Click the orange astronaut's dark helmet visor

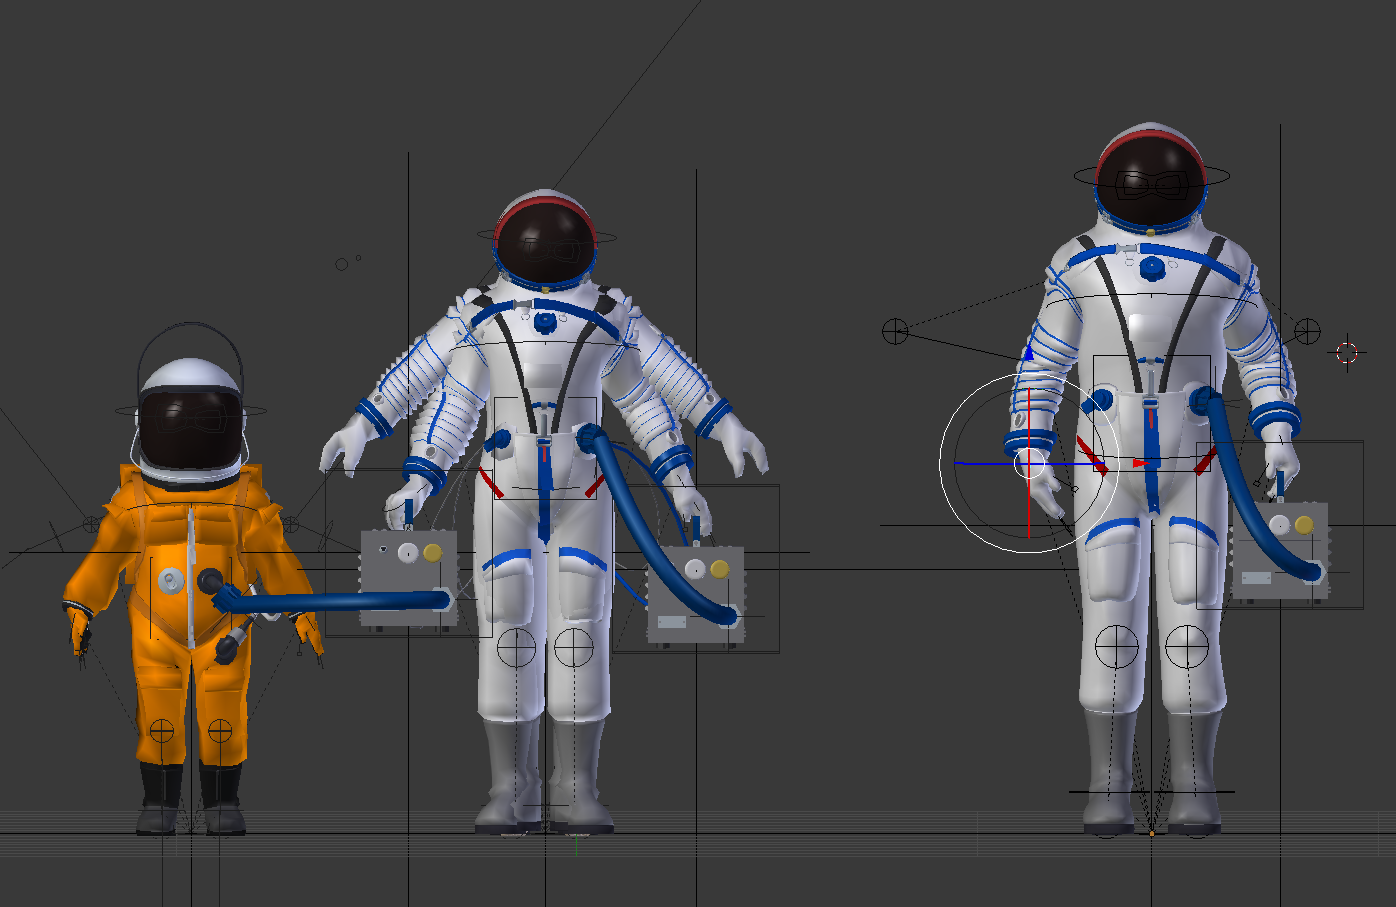[190, 426]
